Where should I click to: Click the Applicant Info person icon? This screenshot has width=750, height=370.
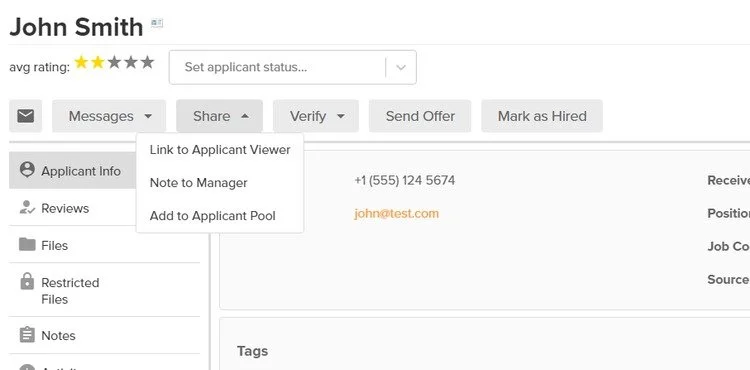[27, 169]
